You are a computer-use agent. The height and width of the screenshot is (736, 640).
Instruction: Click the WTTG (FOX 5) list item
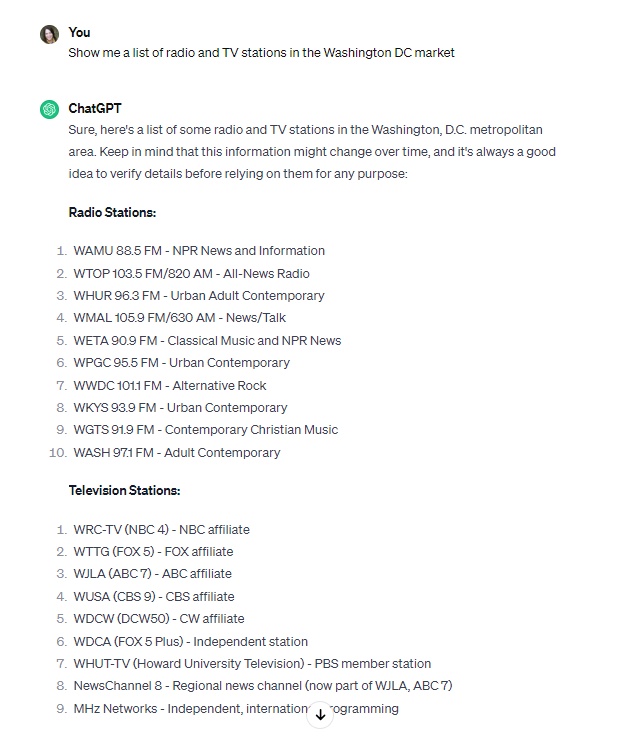[153, 551]
